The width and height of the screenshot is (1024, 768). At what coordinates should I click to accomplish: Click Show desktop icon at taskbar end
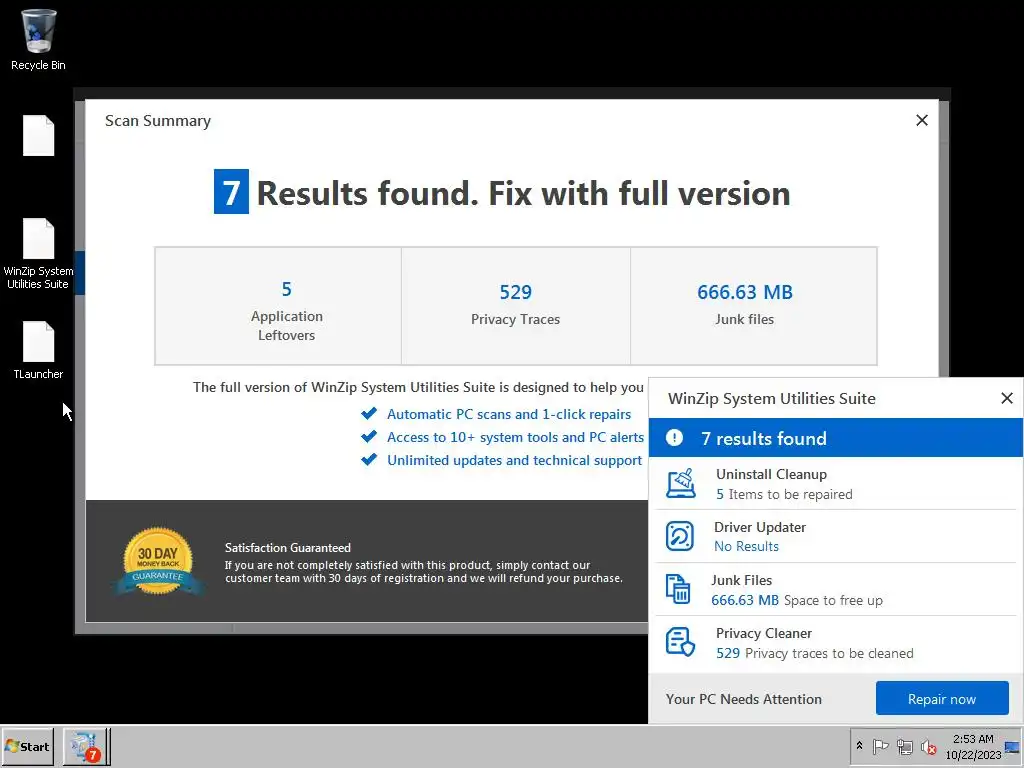point(1012,746)
